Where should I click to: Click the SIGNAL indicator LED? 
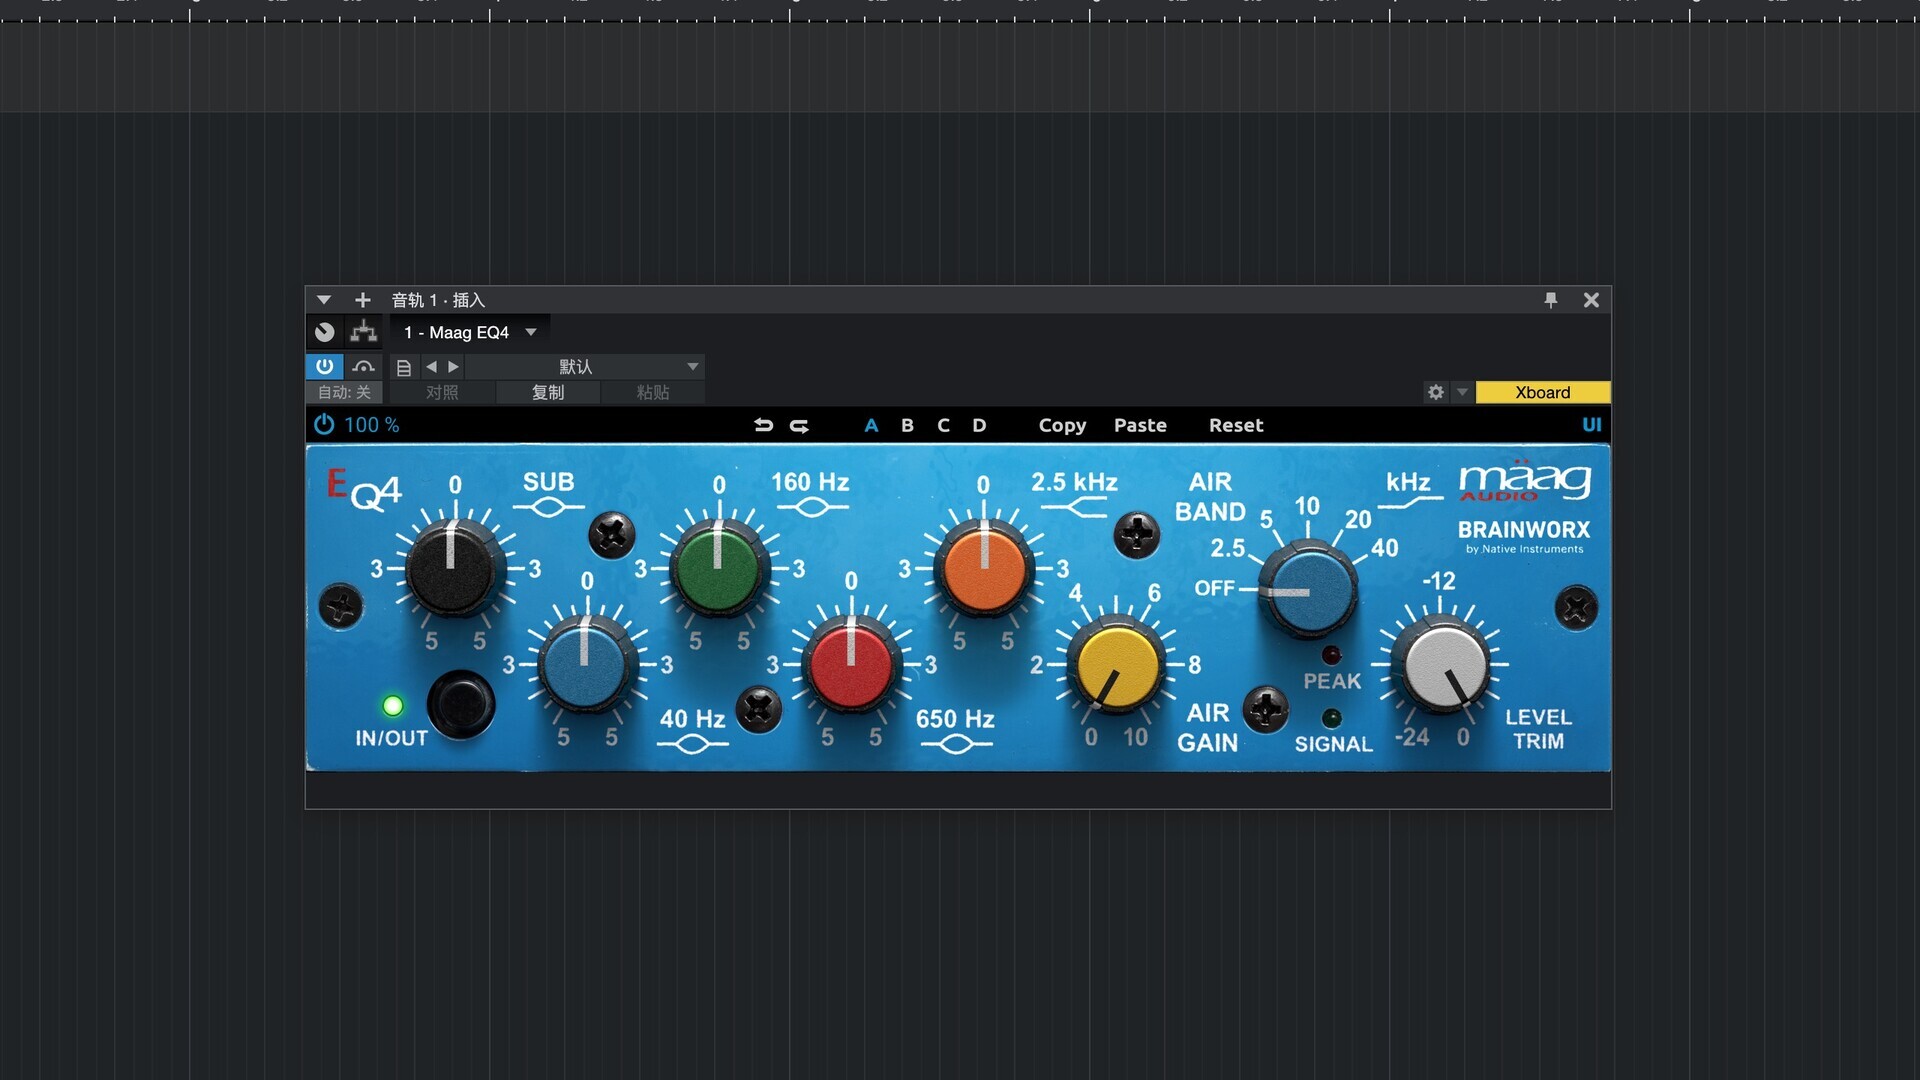(1331, 718)
